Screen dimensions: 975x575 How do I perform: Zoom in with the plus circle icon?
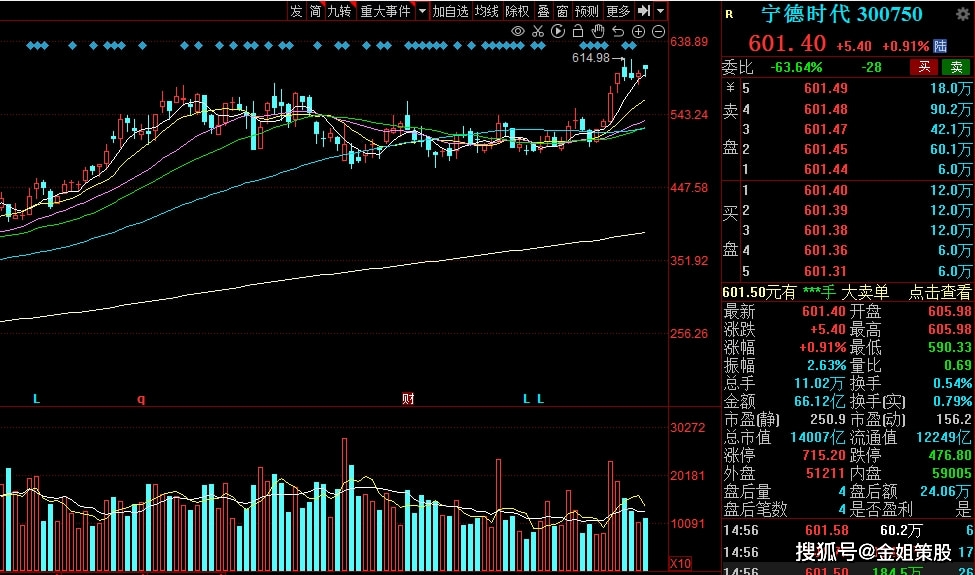tap(638, 31)
